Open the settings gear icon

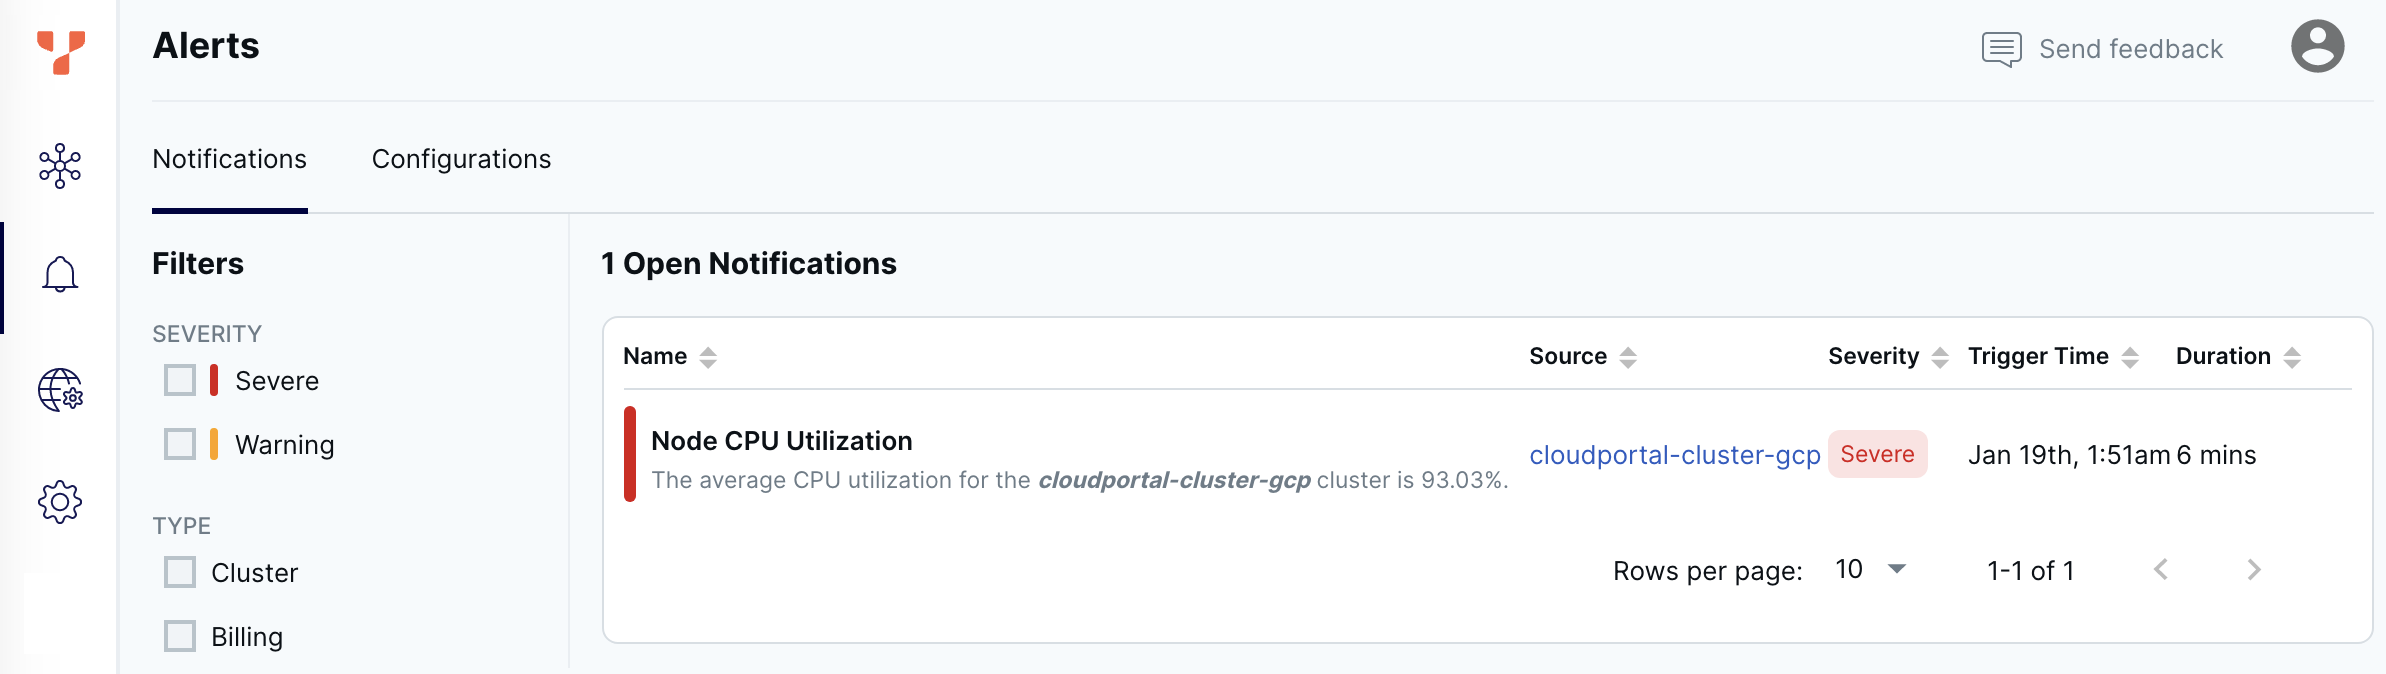(x=60, y=502)
